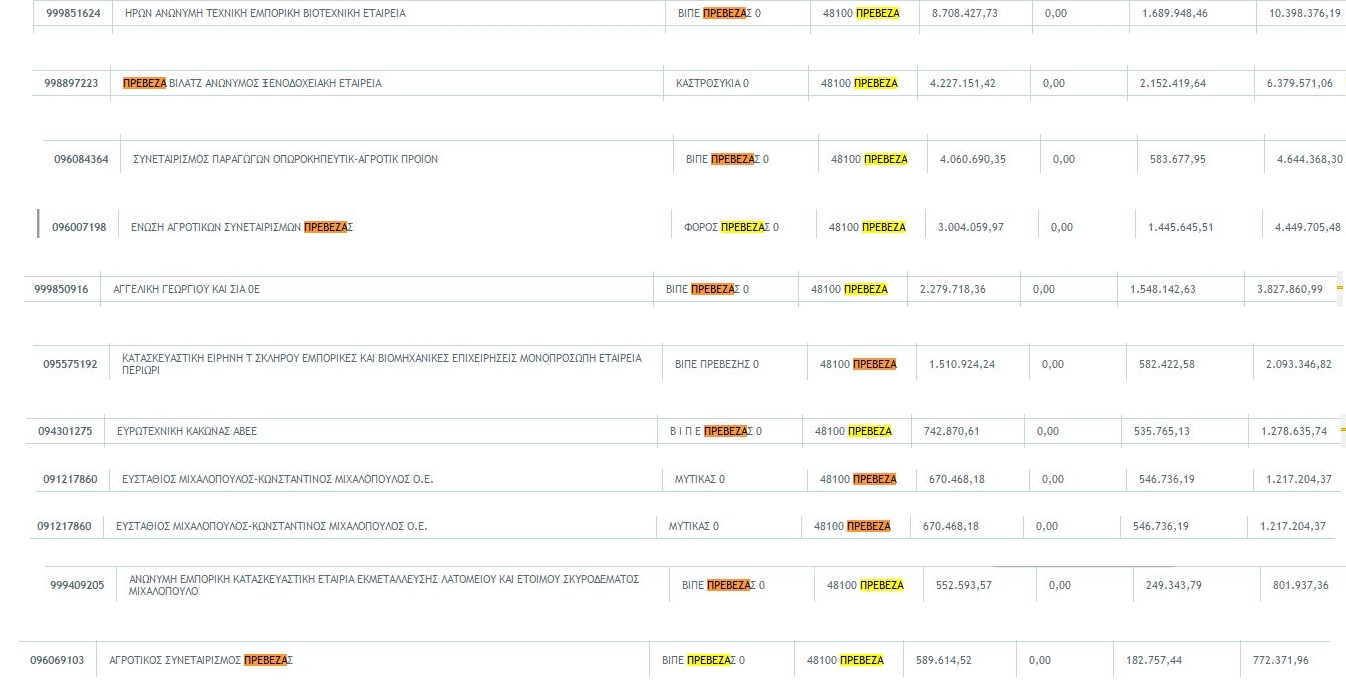The height and width of the screenshot is (680, 1346).
Task: Click tax ID 999851624
Action: (72, 14)
